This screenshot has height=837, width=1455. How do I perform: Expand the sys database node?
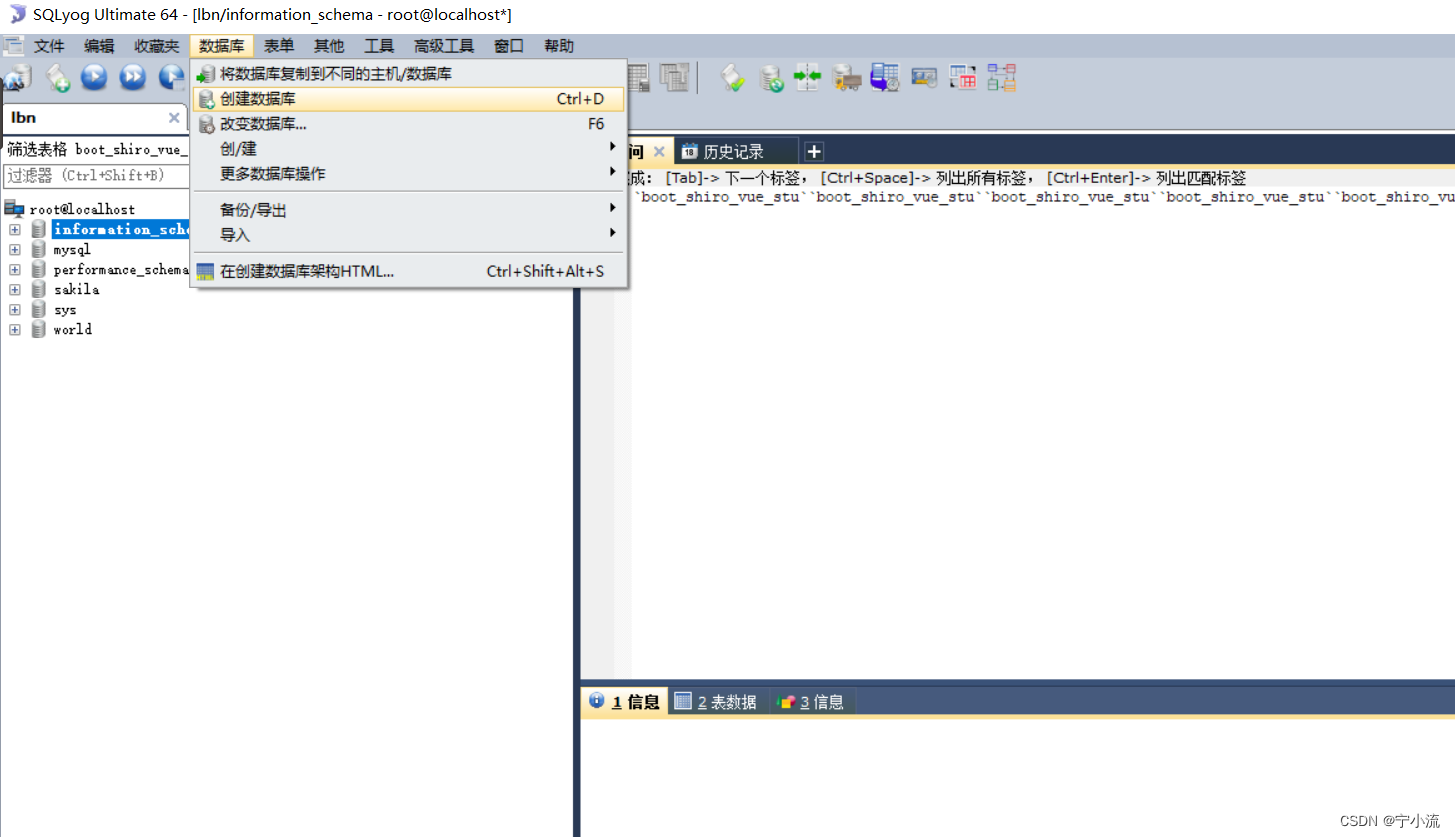[x=15, y=309]
